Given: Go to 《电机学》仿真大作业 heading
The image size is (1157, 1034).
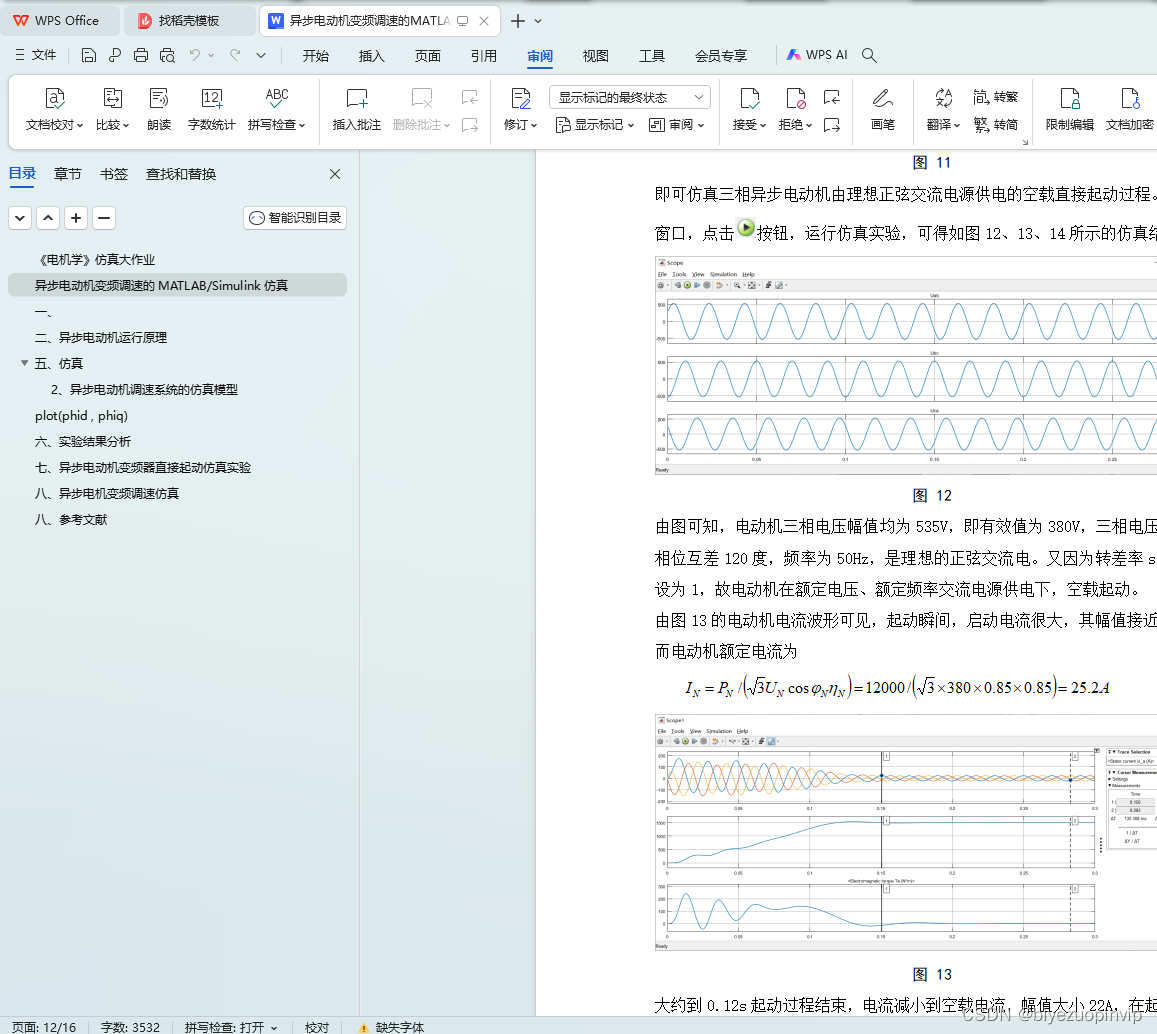Looking at the screenshot, I should pos(95,260).
